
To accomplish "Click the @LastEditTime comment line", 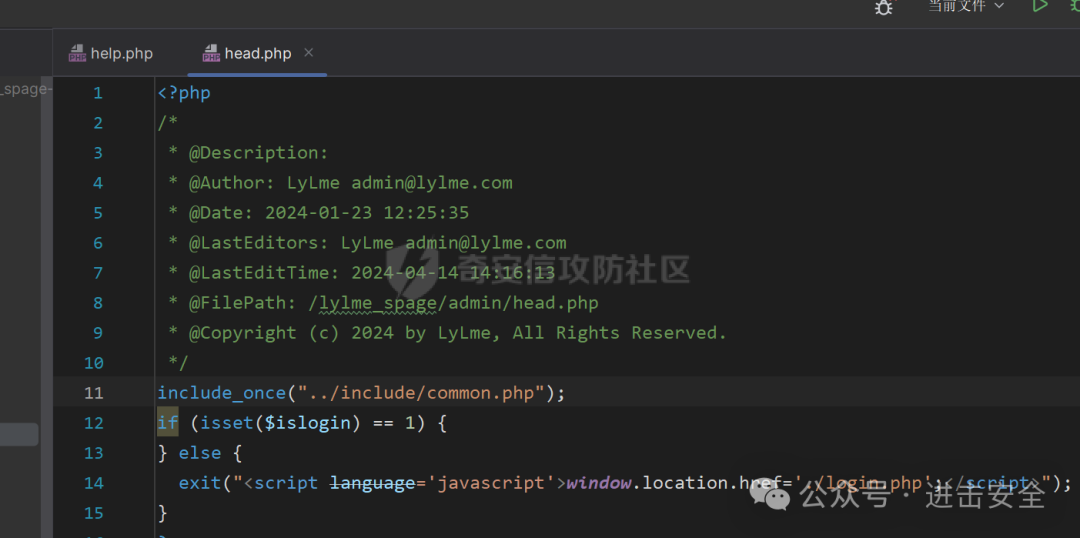I will pos(362,273).
